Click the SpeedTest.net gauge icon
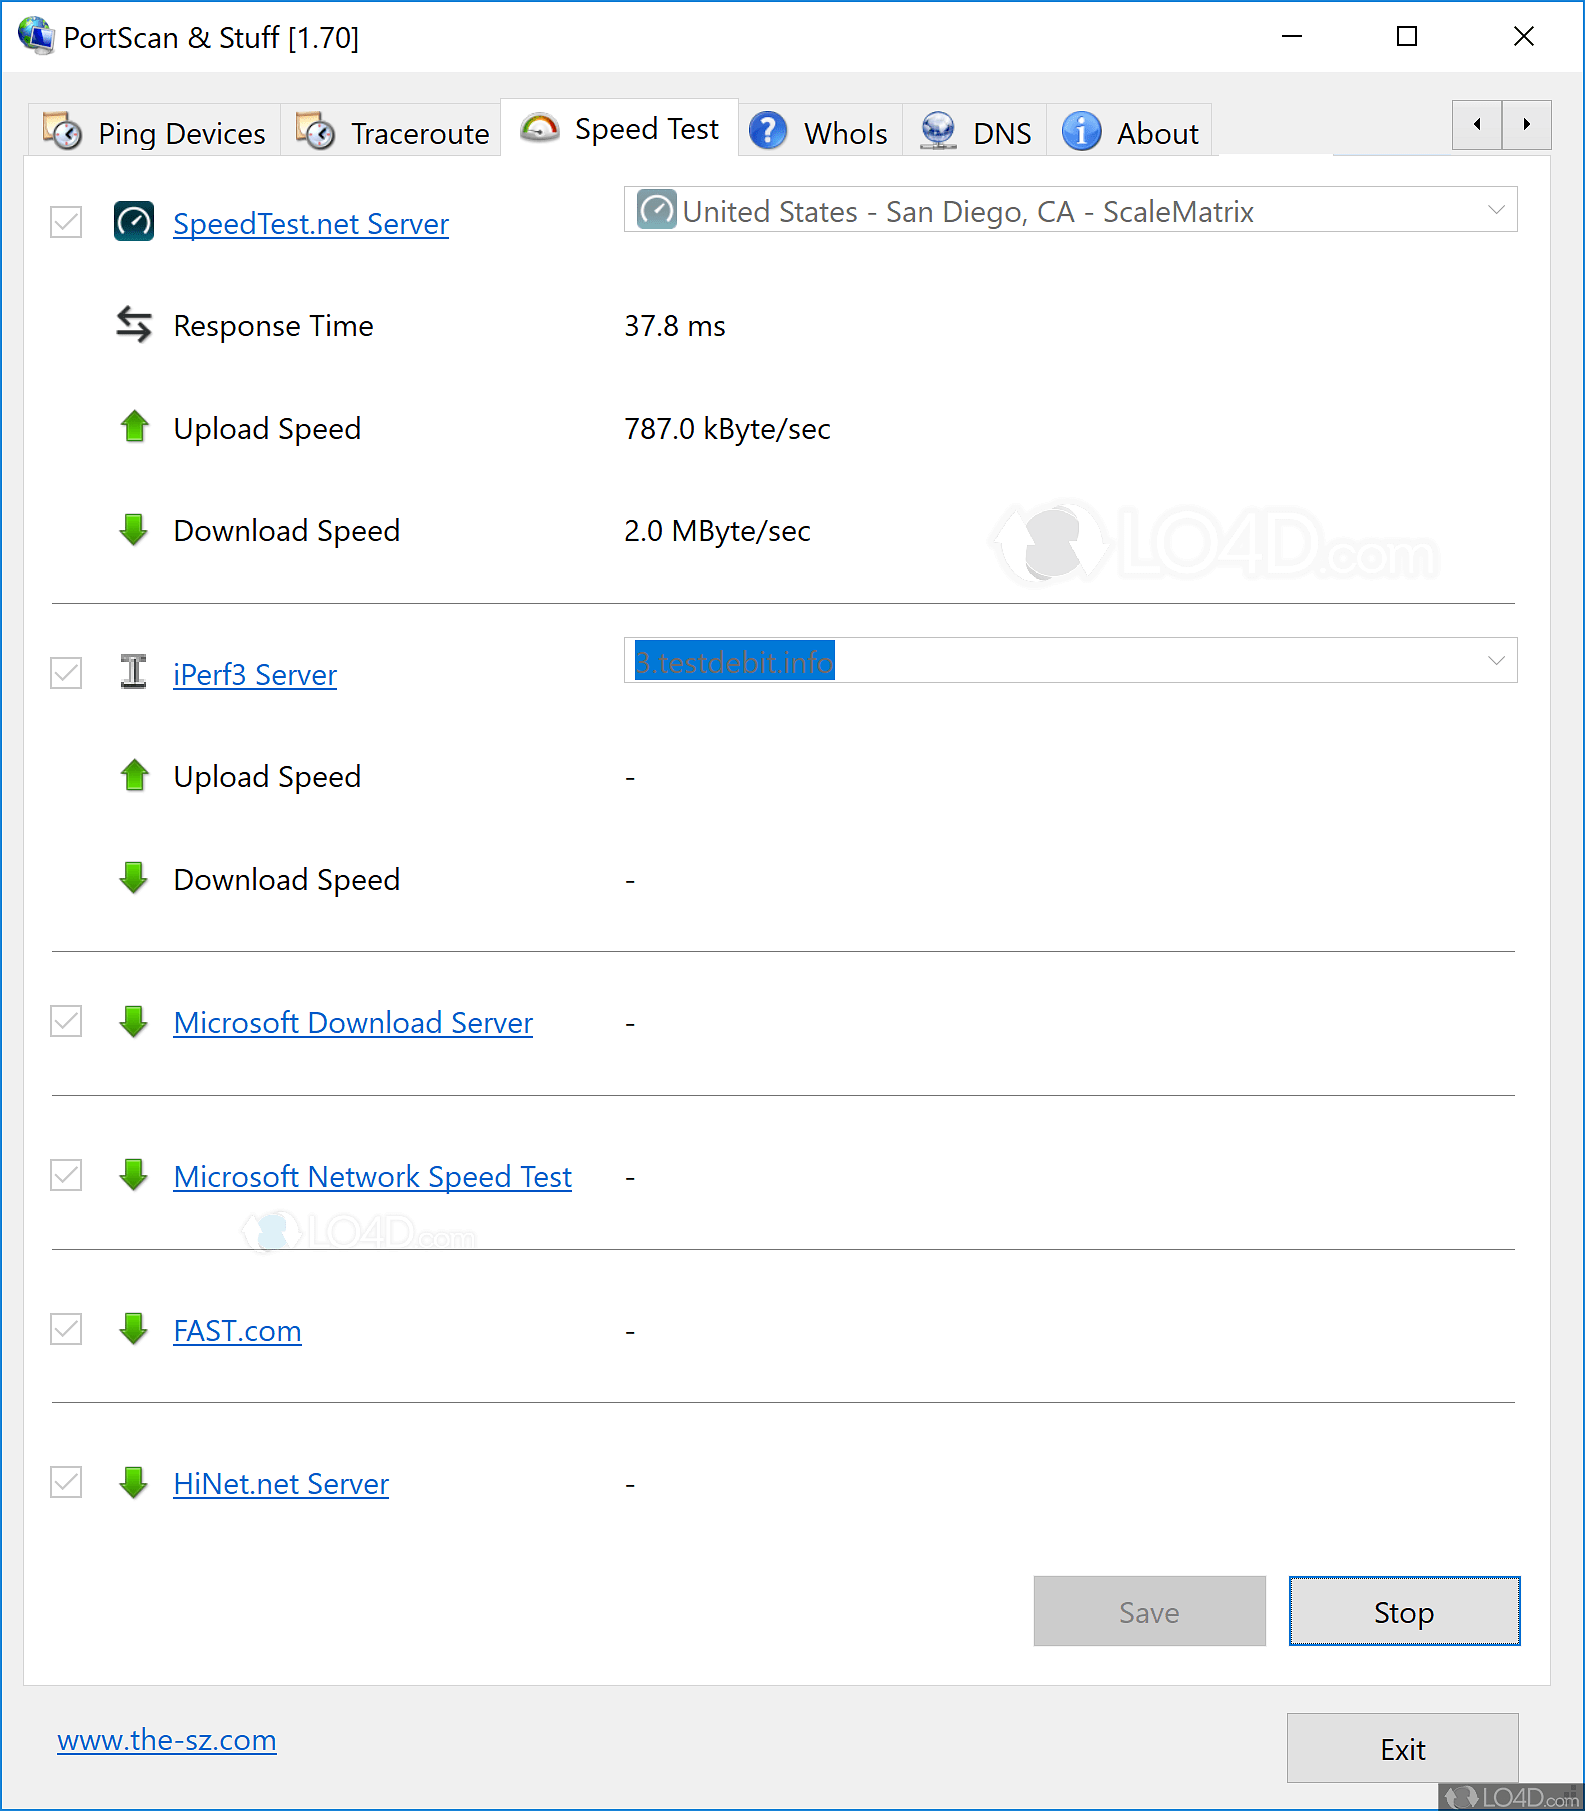The height and width of the screenshot is (1811, 1585). [134, 222]
